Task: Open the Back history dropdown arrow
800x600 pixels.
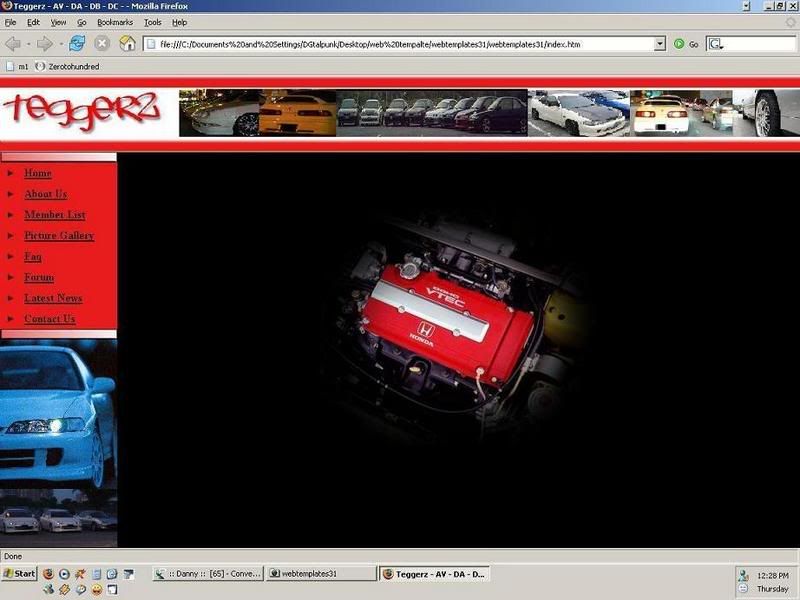Action: tap(29, 44)
